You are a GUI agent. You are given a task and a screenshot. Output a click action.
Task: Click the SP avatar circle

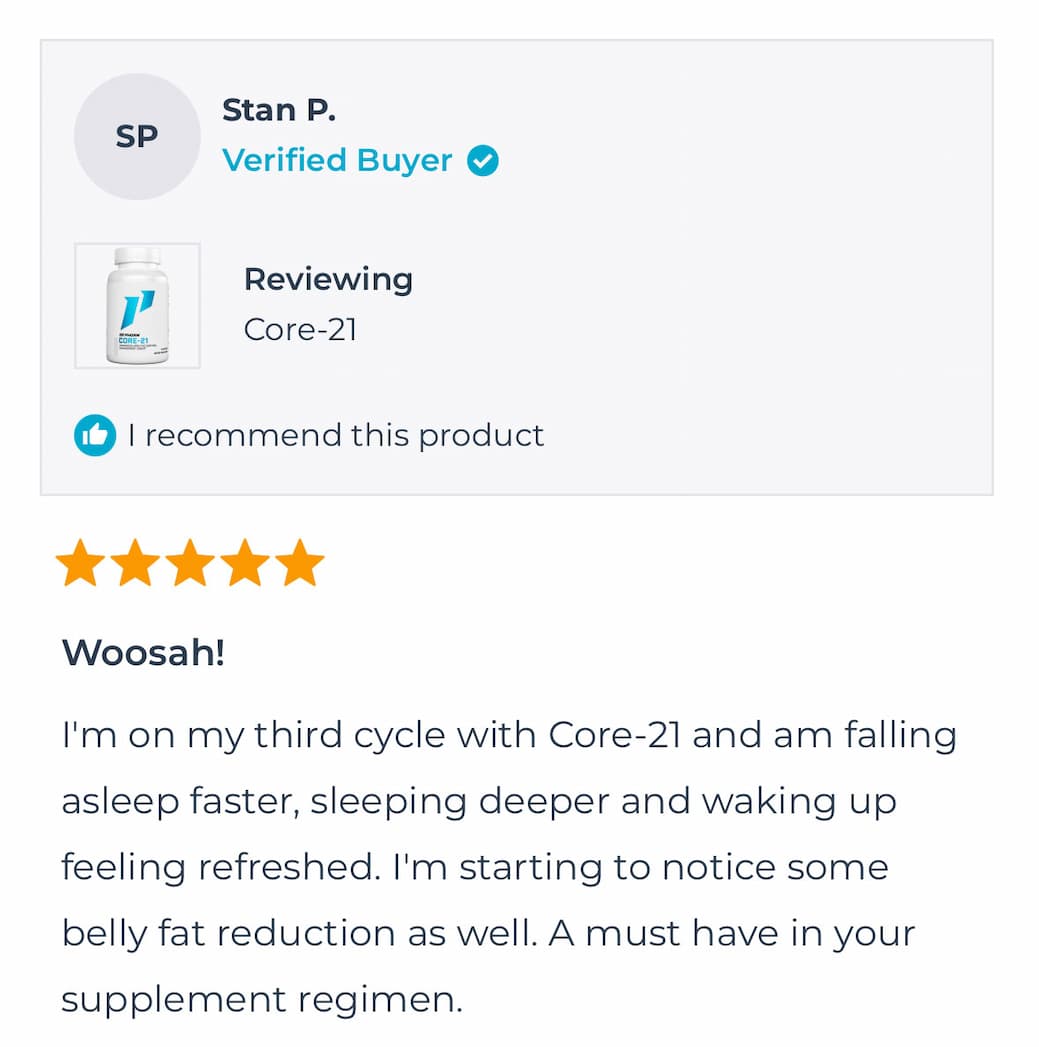[x=137, y=136]
